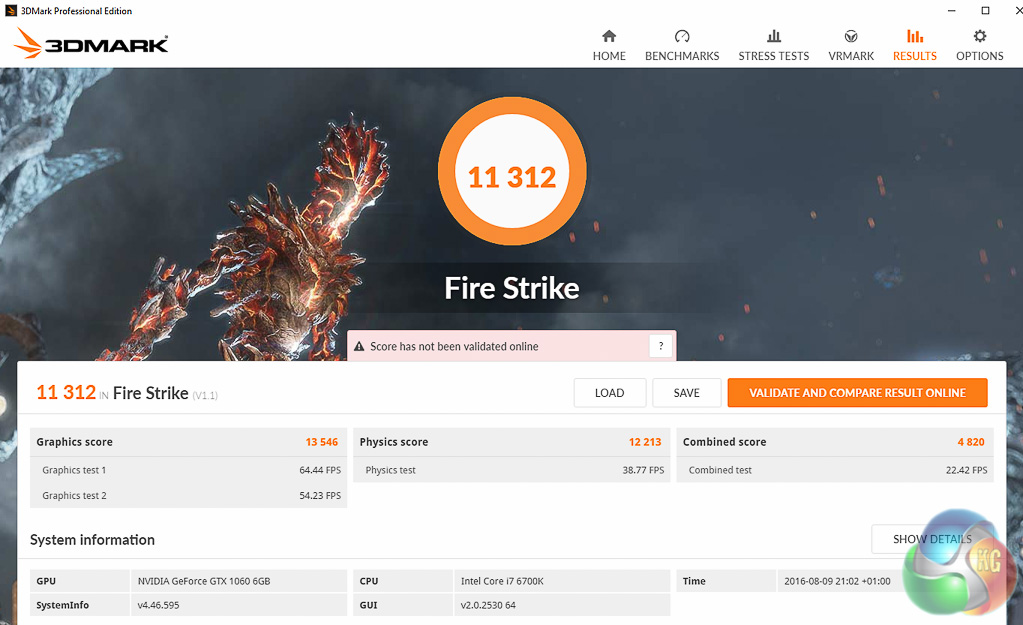
Task: Open the HOME tab label
Action: tap(609, 56)
